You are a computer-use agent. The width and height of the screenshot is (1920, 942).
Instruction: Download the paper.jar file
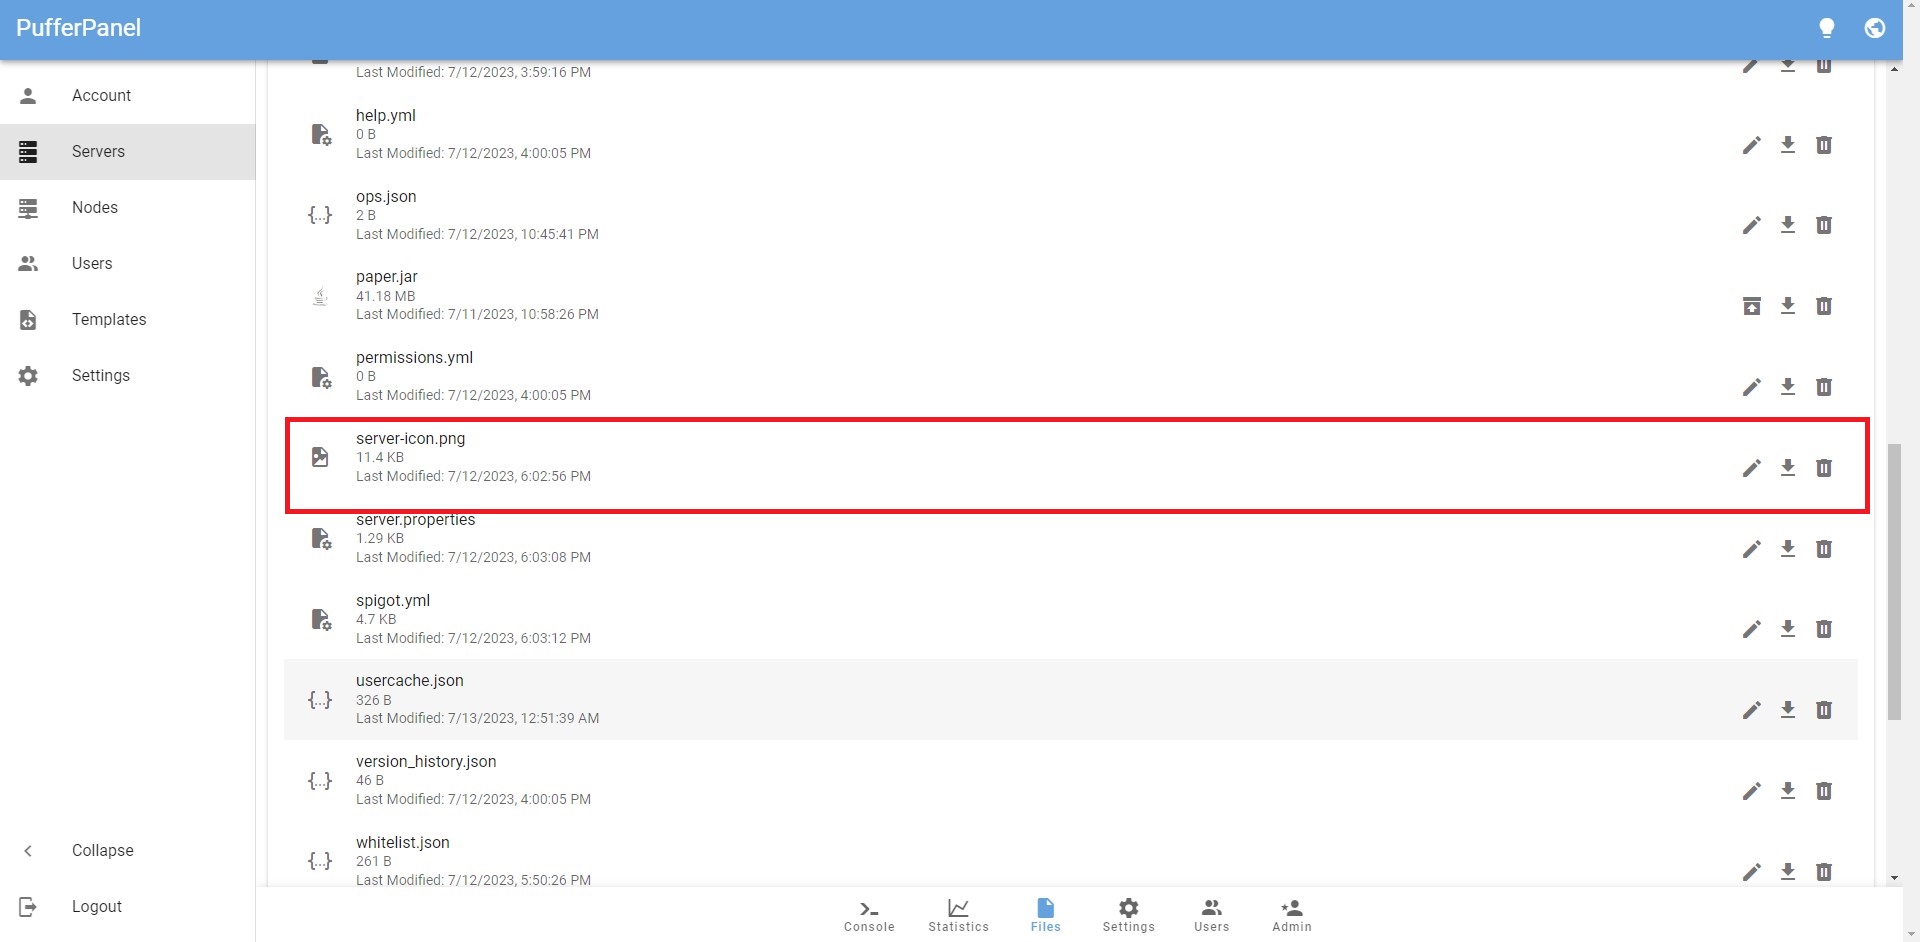click(1787, 306)
